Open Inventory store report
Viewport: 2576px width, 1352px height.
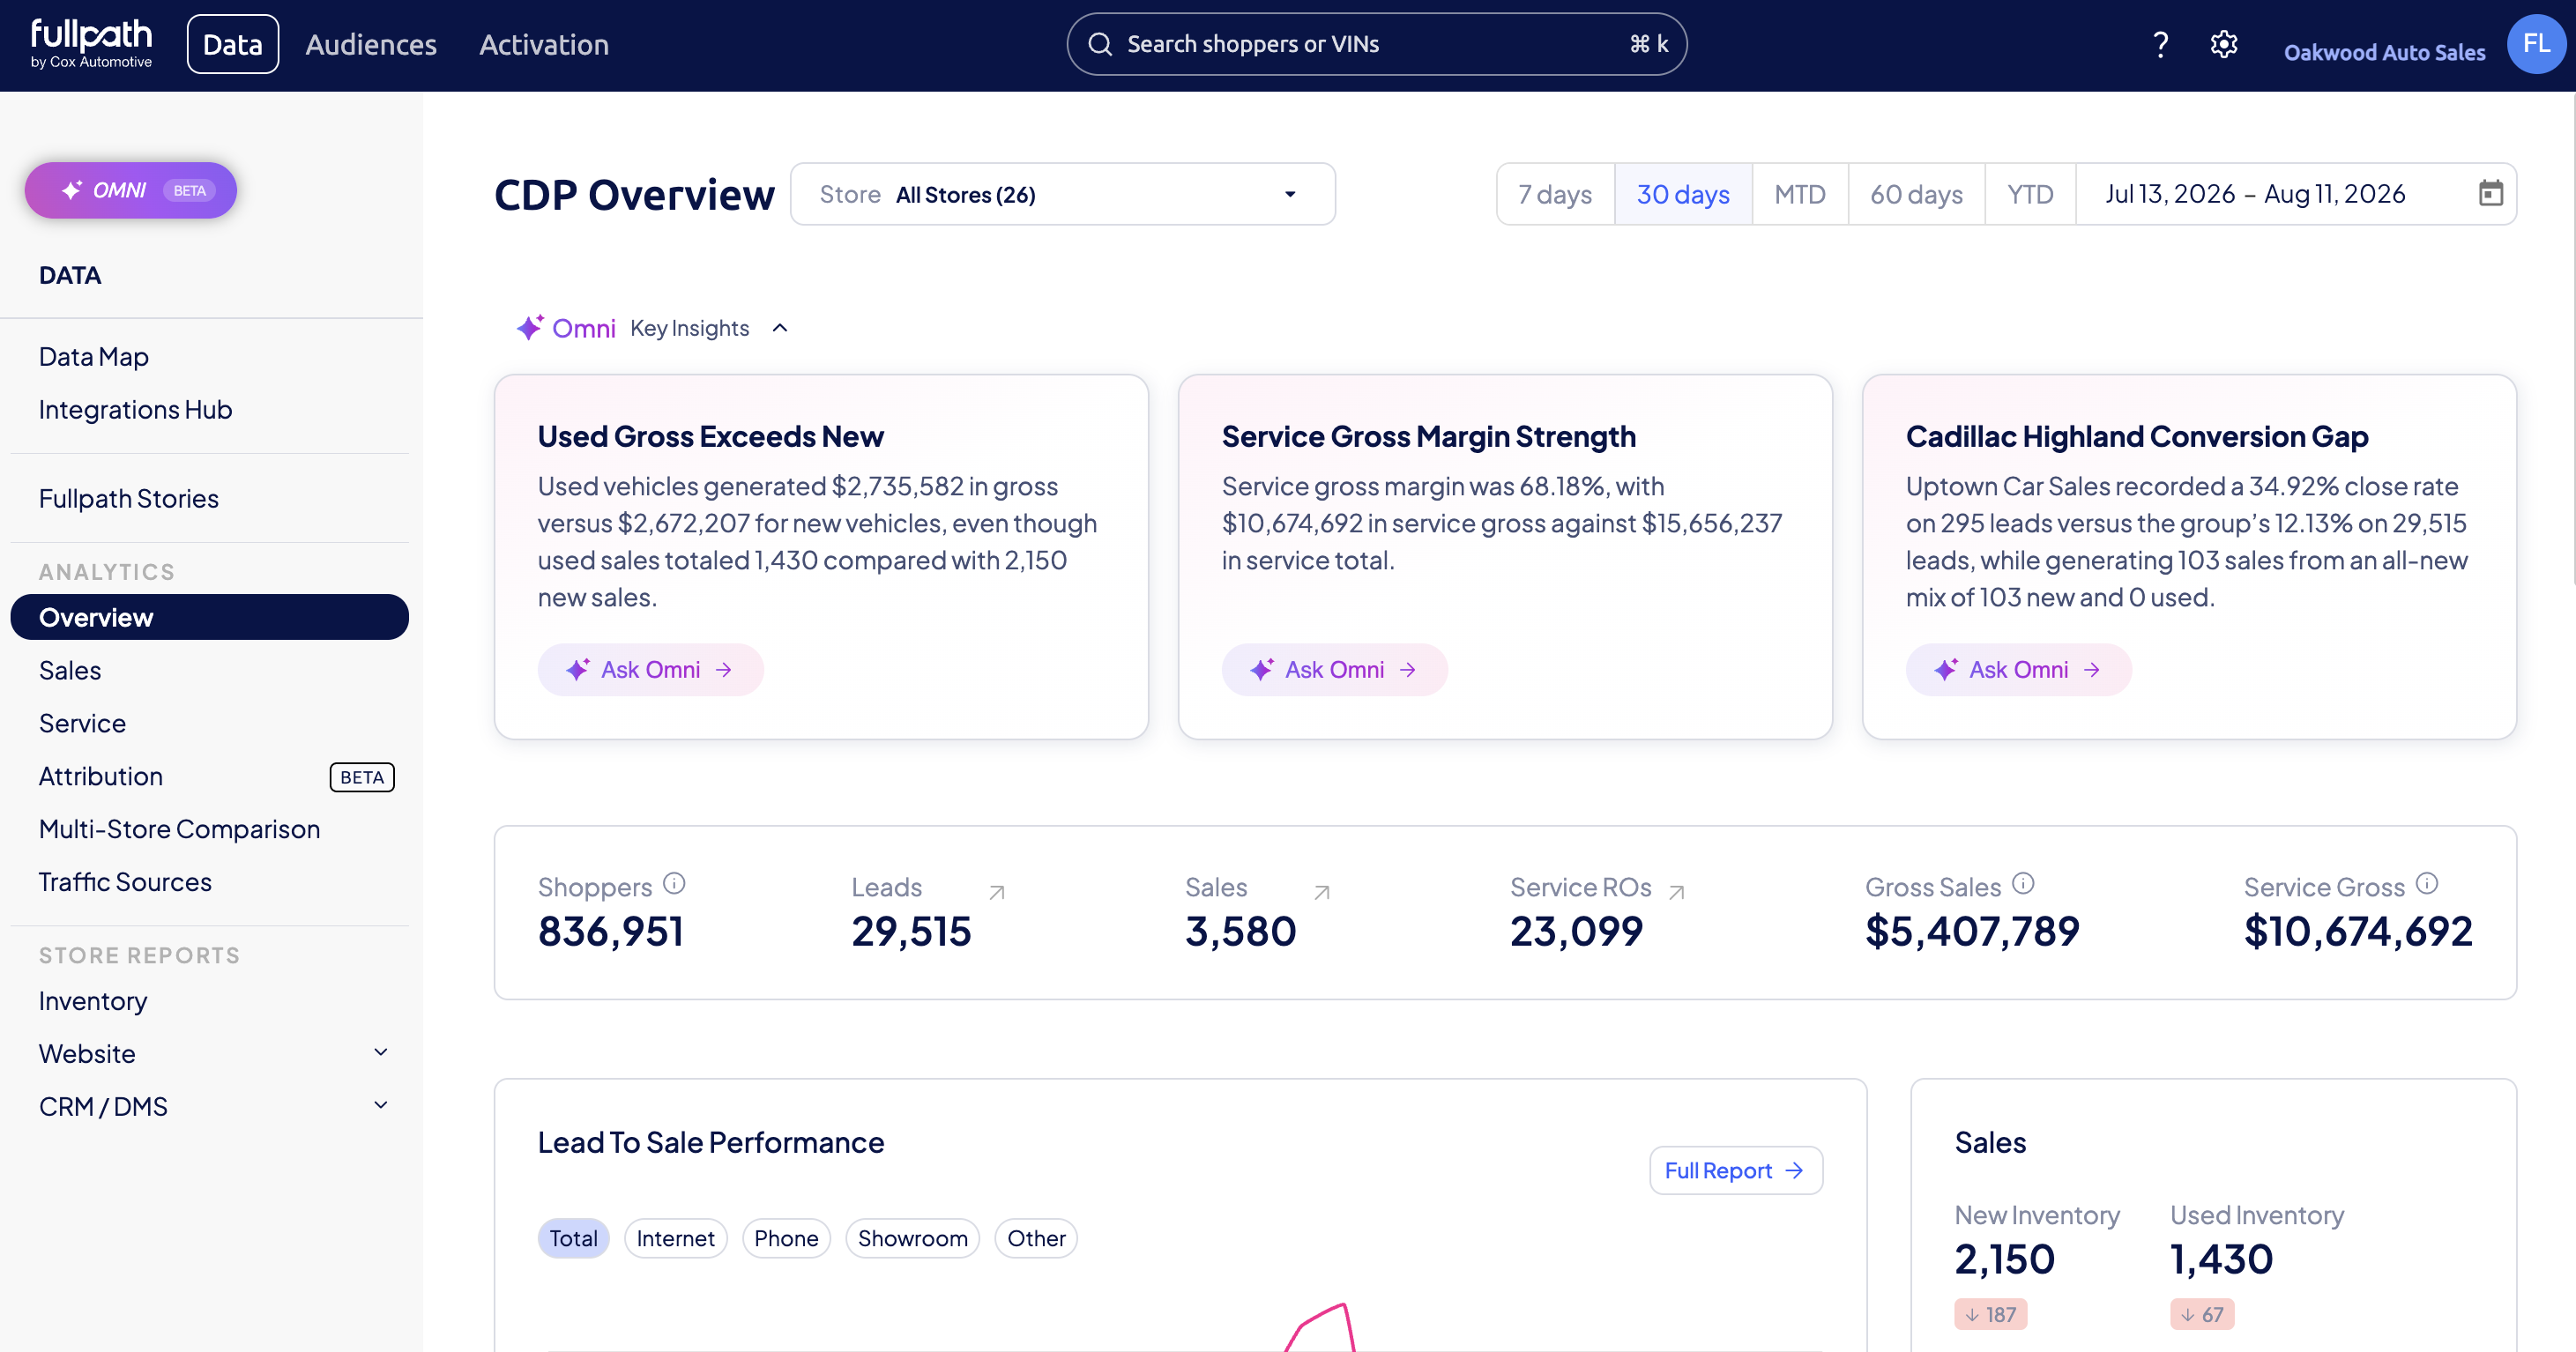pyautogui.click(x=93, y=1001)
